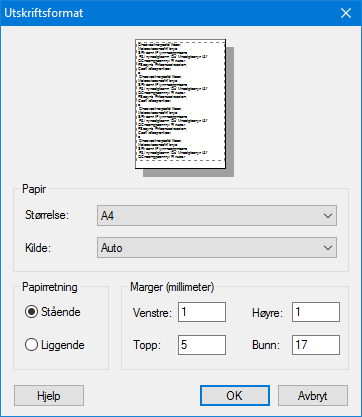Click the Utskriftsformat title bar
The width and height of the screenshot is (362, 417).
pyautogui.click(x=167, y=13)
